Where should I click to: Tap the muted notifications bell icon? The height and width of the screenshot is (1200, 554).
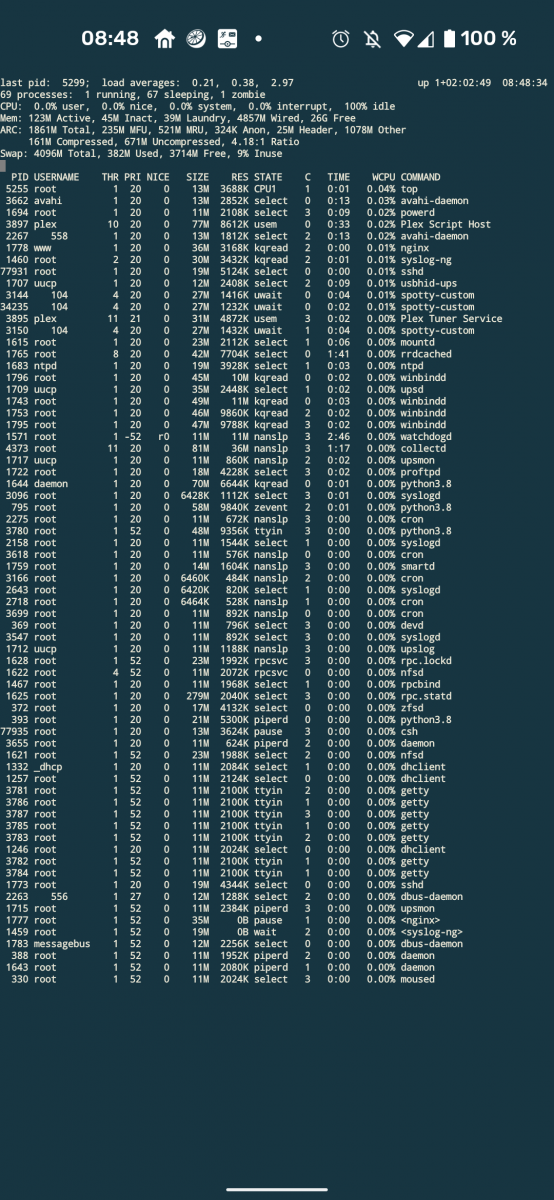point(373,39)
